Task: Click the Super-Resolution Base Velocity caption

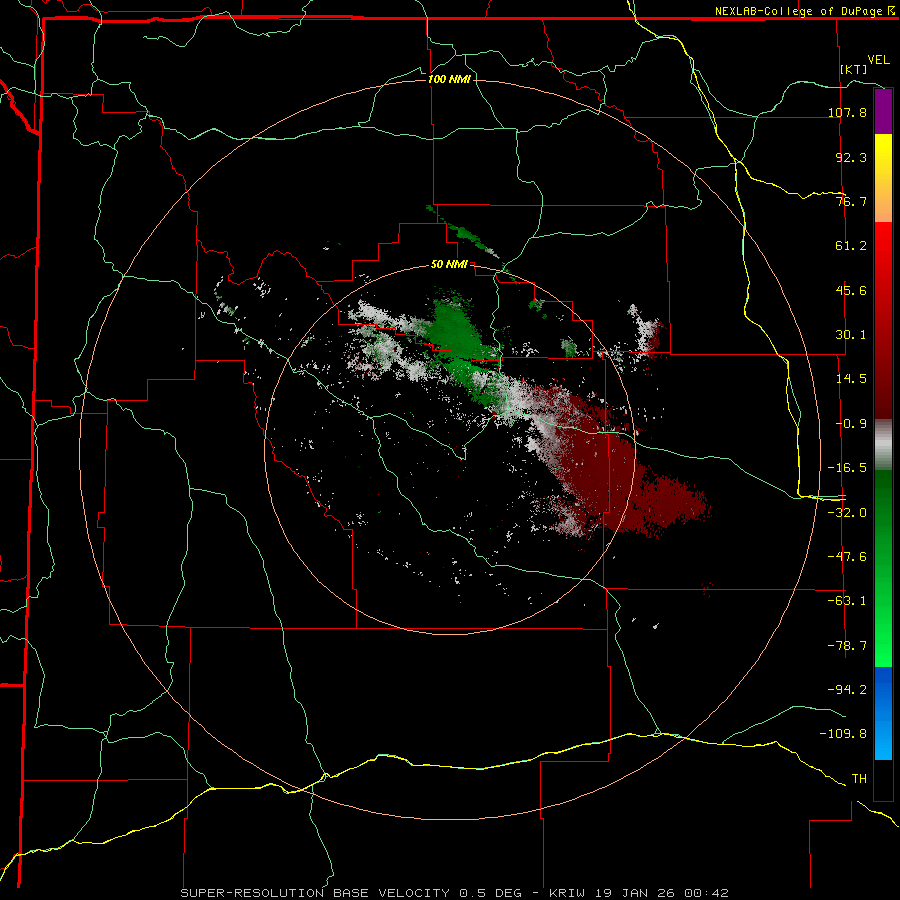Action: (x=455, y=893)
